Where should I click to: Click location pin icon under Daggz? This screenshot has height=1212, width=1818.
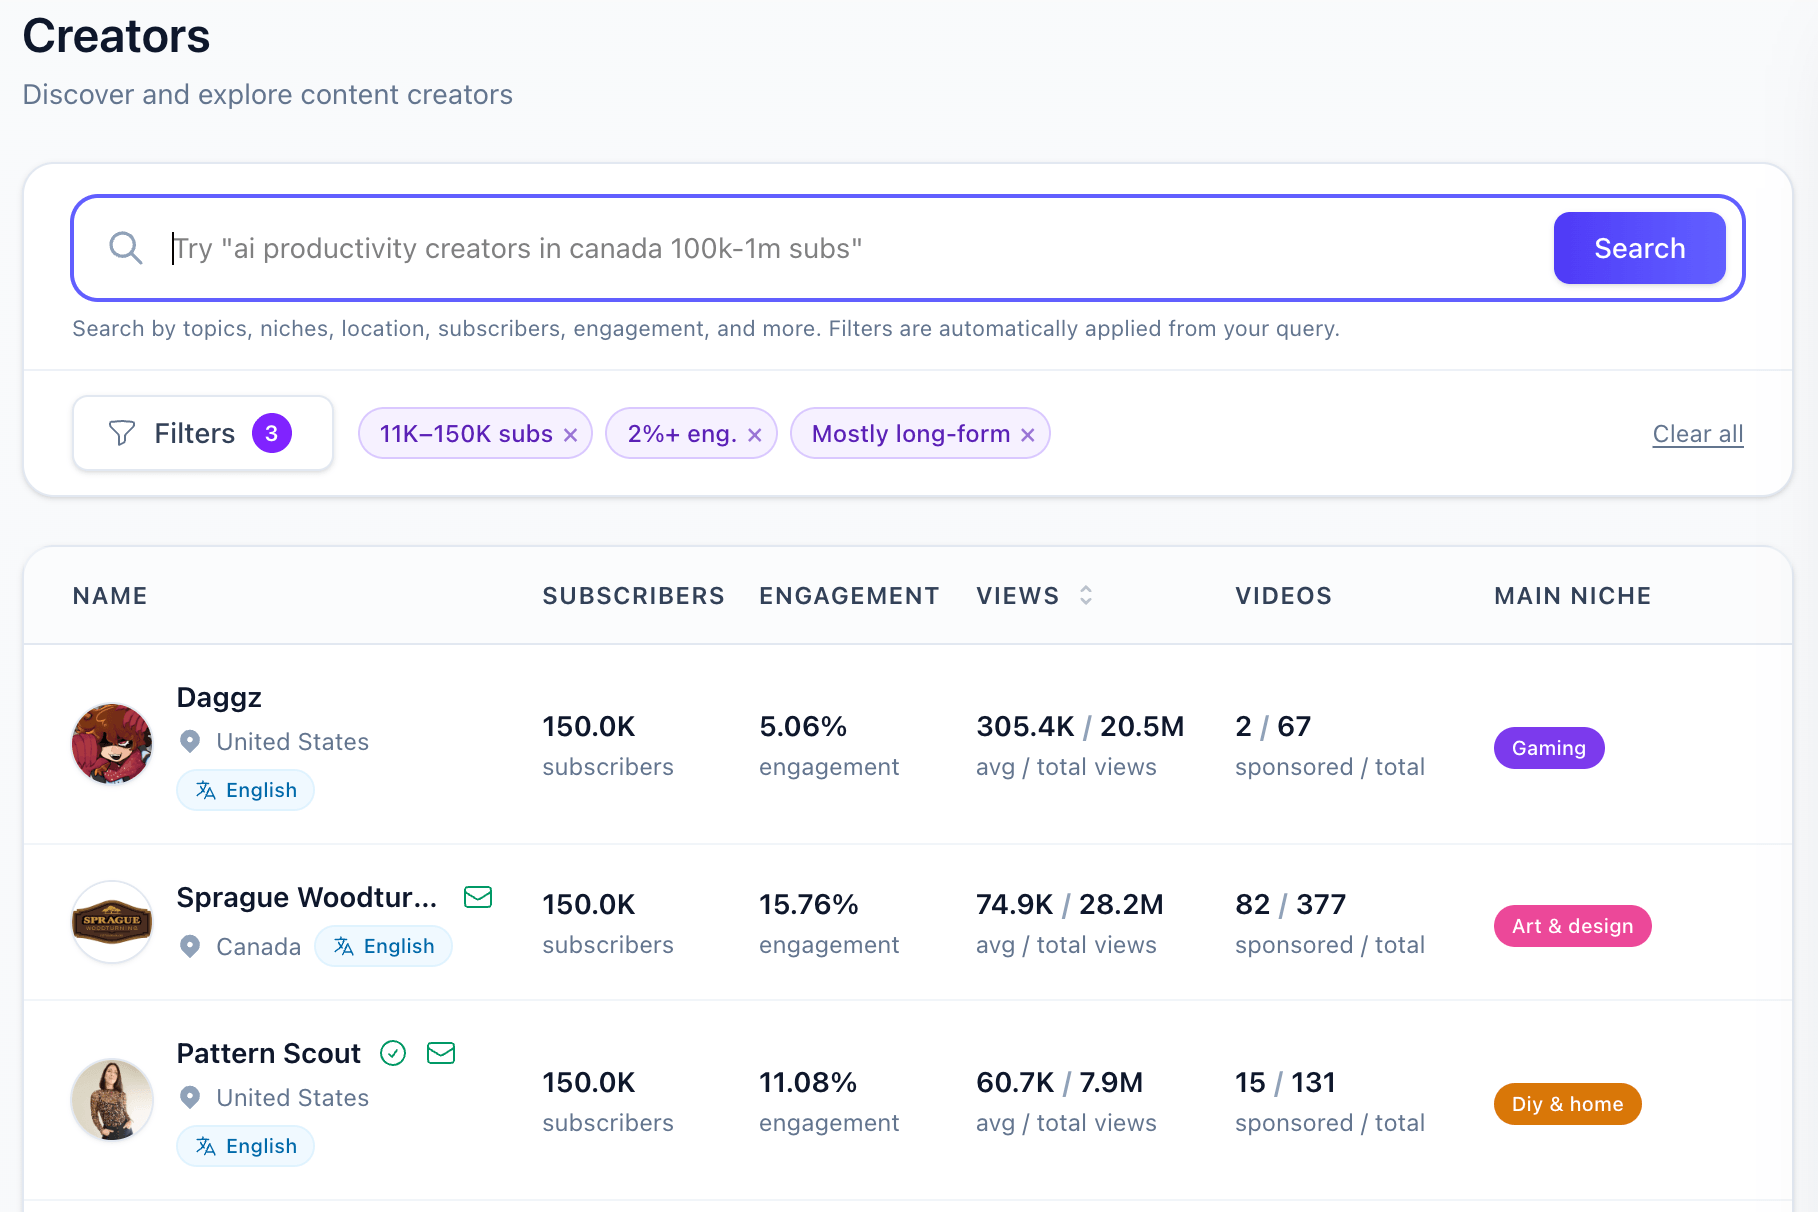click(190, 741)
